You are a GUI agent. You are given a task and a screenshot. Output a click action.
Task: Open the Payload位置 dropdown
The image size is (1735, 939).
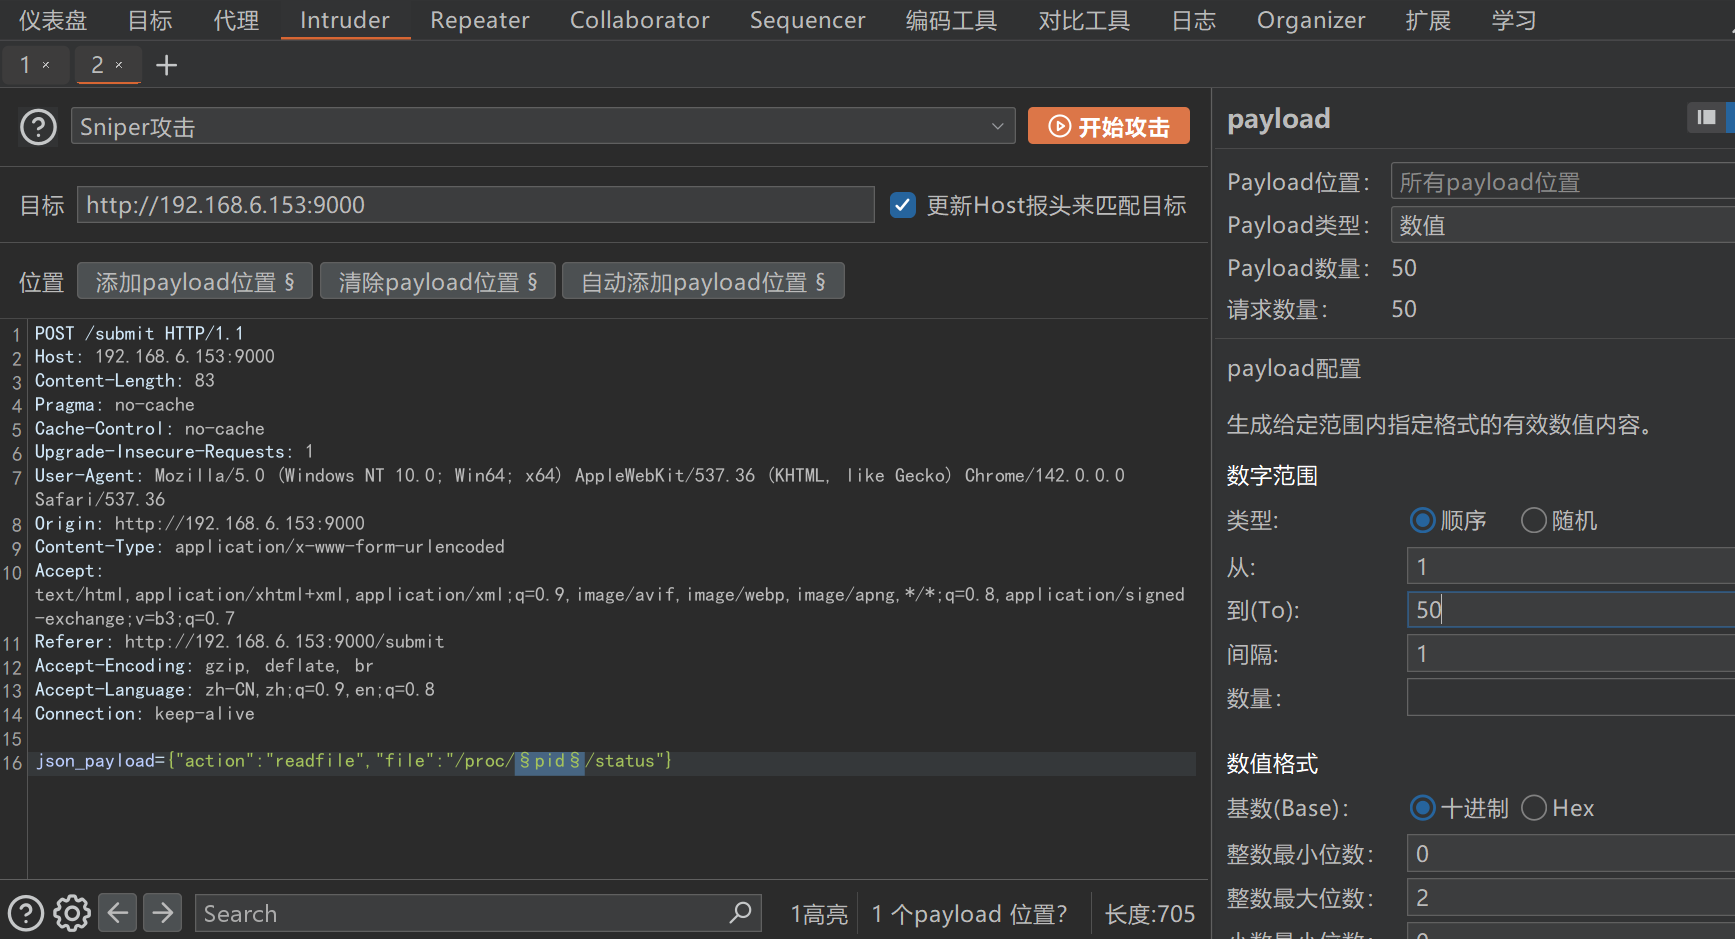1562,182
